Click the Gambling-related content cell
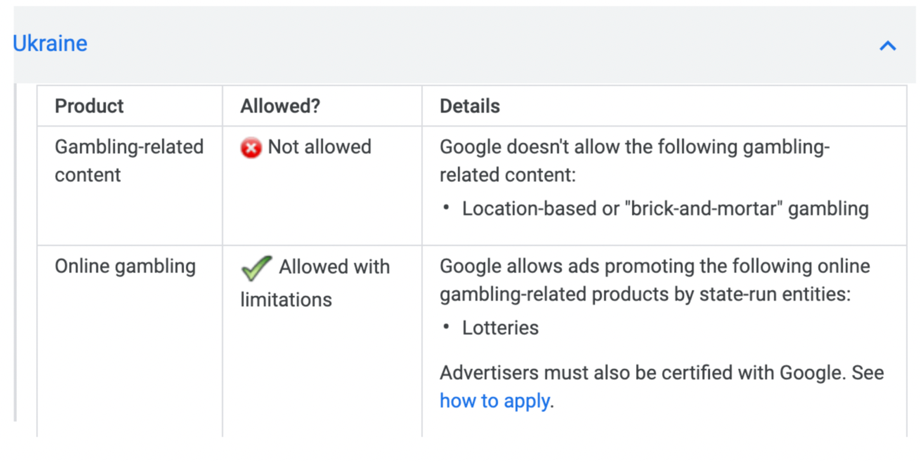The image size is (920, 462). tap(130, 186)
